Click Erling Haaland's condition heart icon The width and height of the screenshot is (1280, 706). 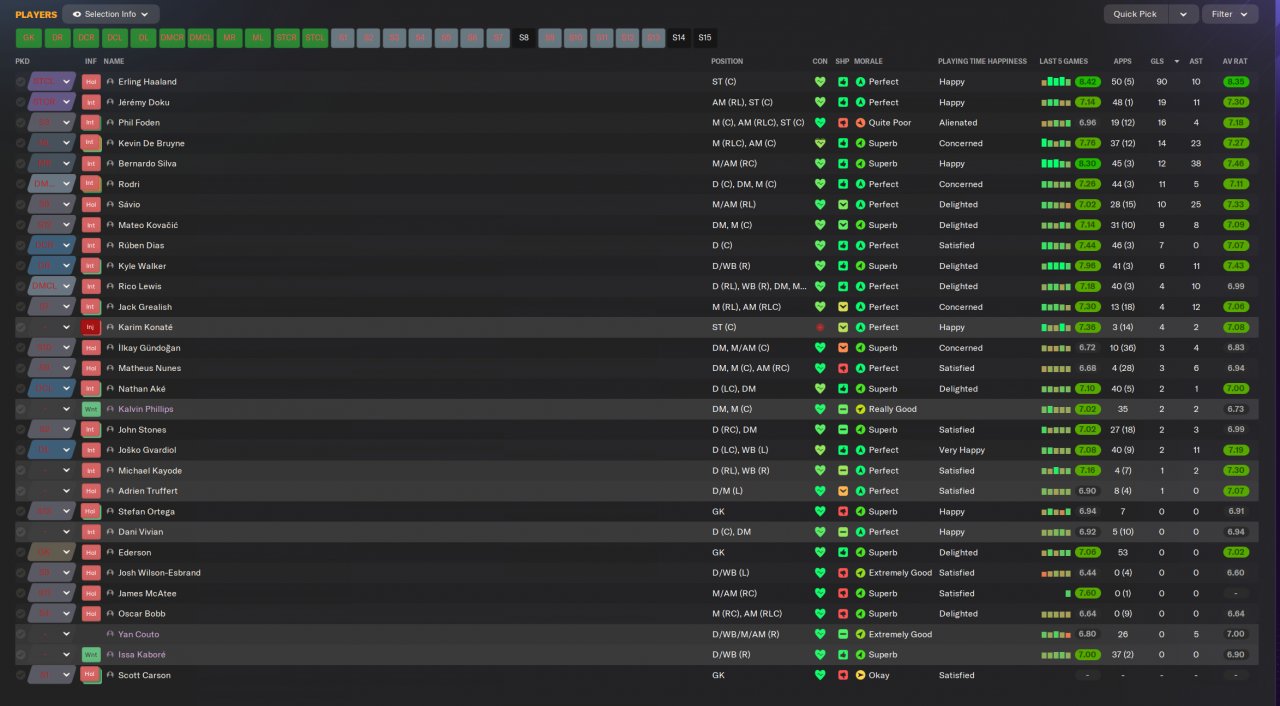[820, 82]
